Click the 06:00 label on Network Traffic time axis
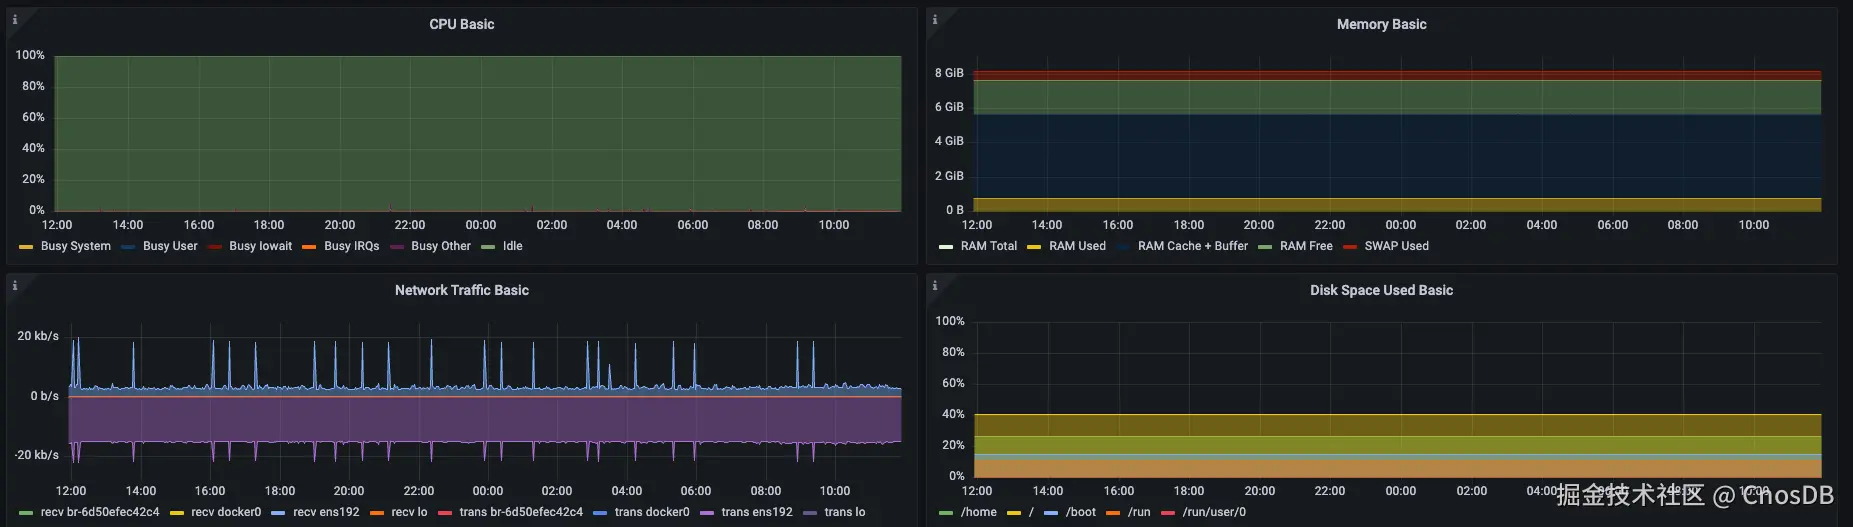The image size is (1853, 527). coord(696,491)
